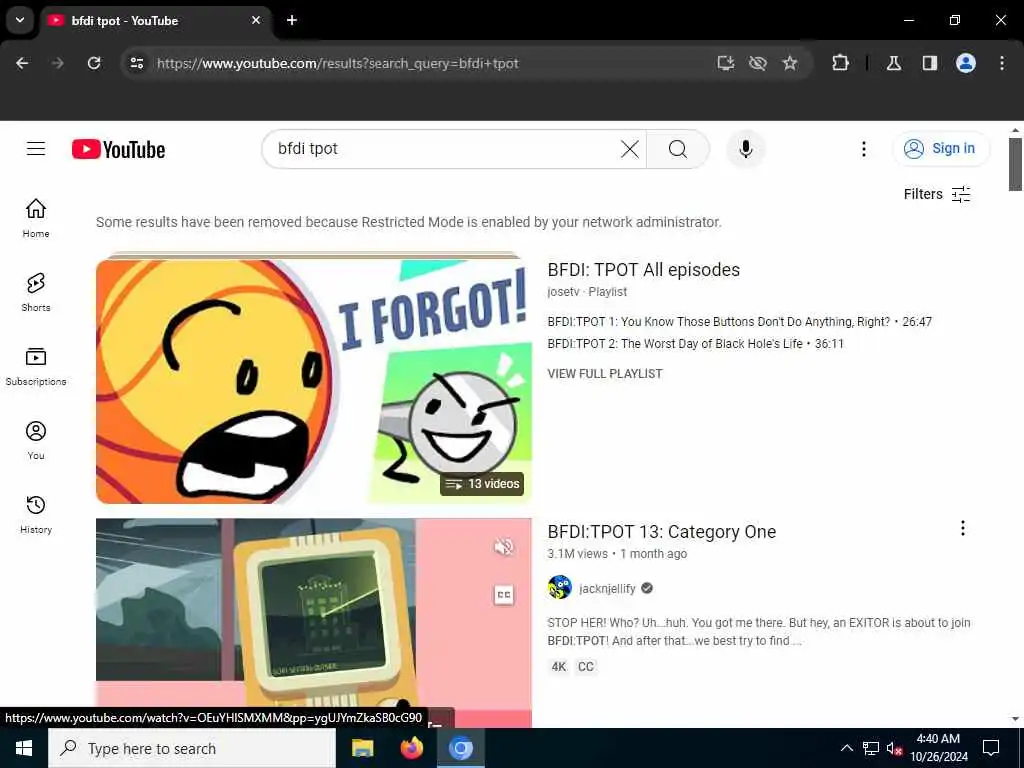Start voice search with the microphone
Image resolution: width=1024 pixels, height=768 pixels.
(745, 149)
